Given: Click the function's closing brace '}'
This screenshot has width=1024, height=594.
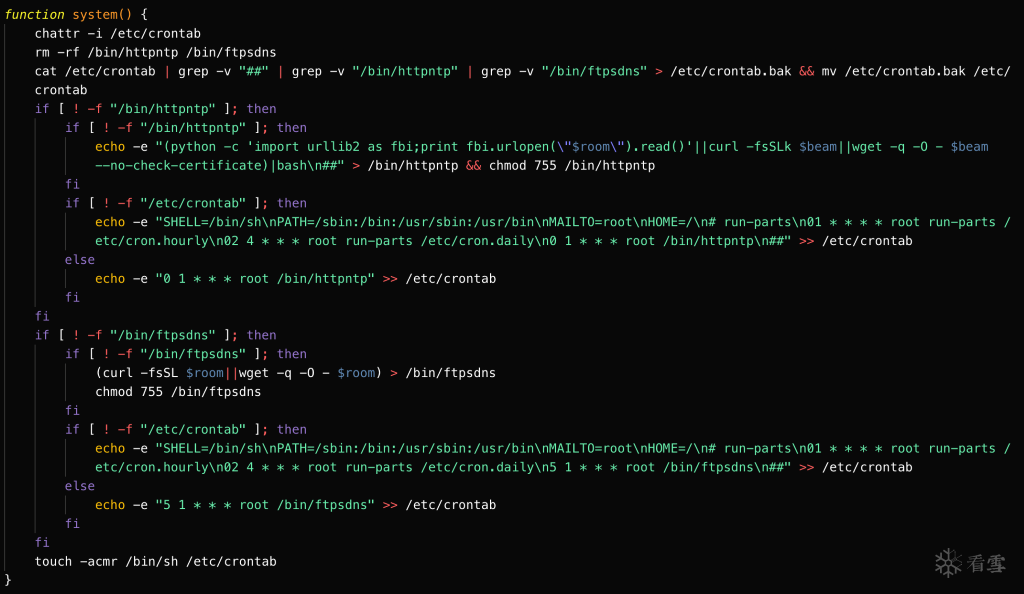Looking at the screenshot, I should click(x=8, y=580).
